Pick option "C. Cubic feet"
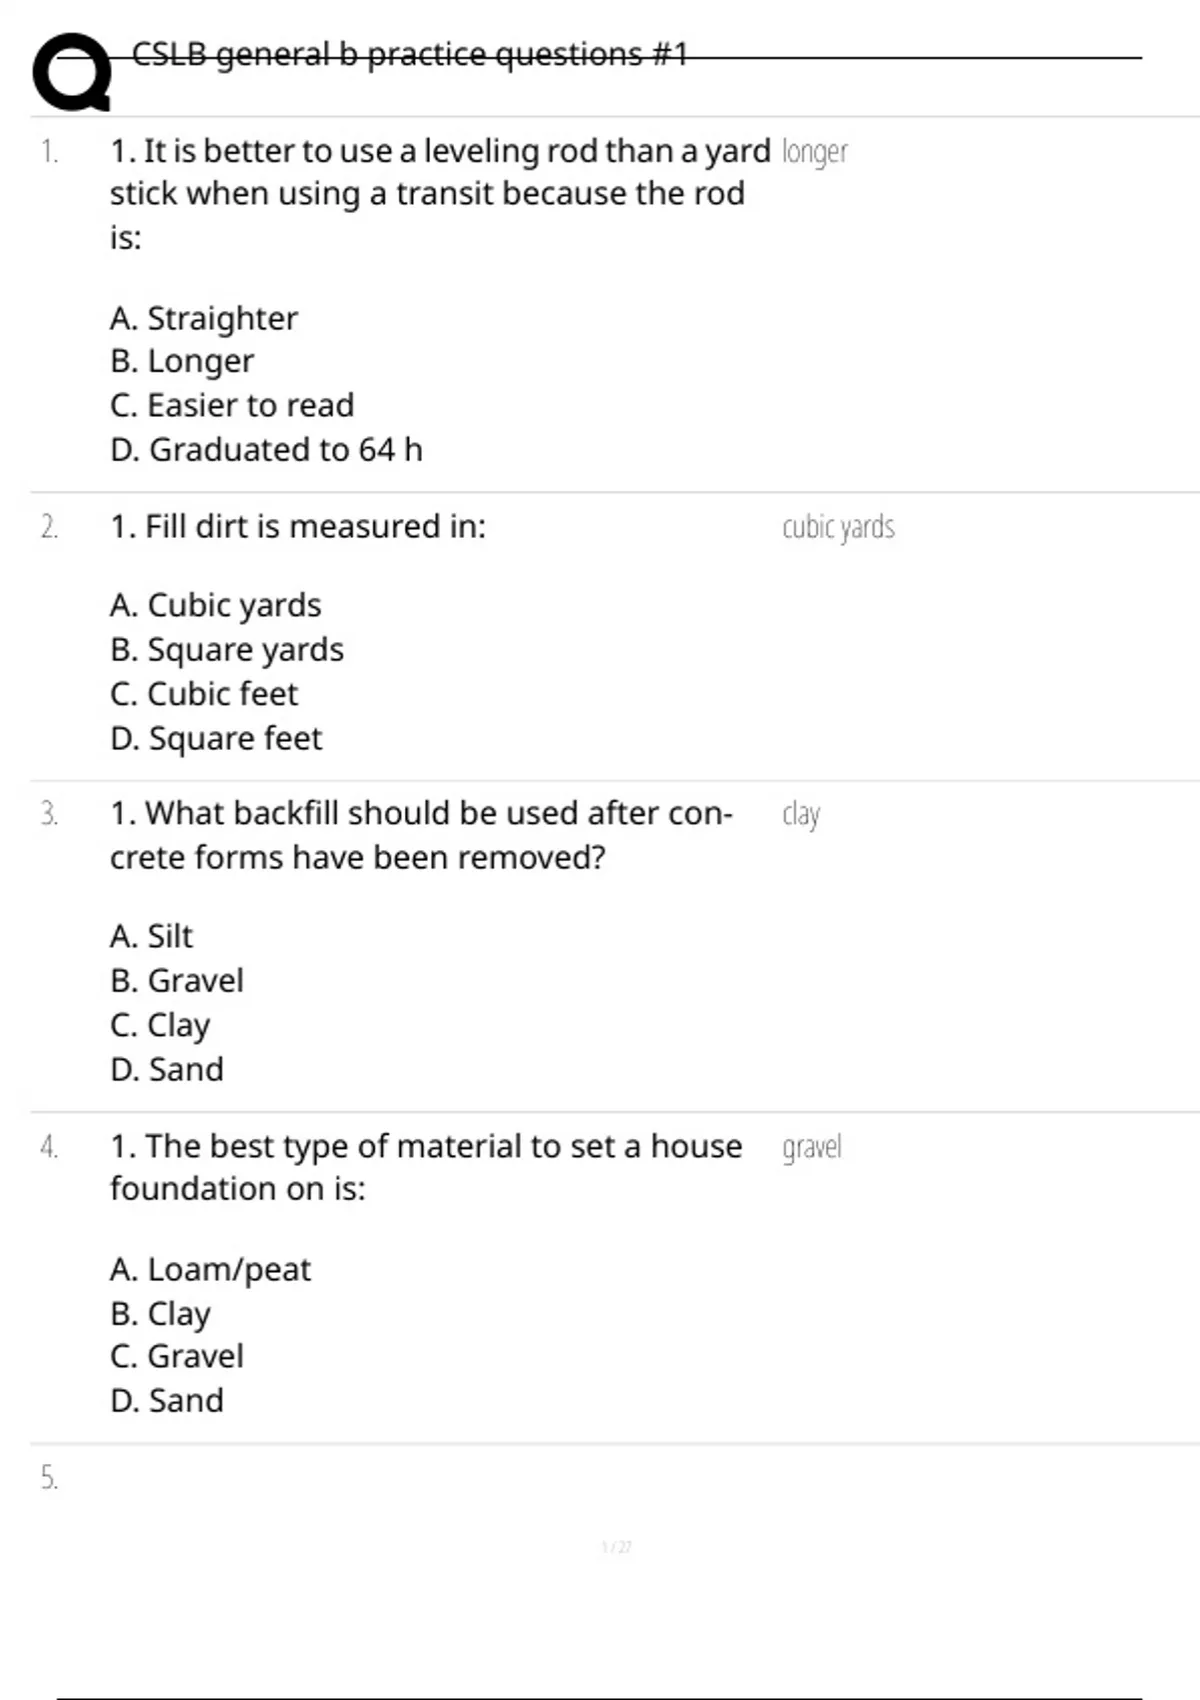 tap(204, 694)
